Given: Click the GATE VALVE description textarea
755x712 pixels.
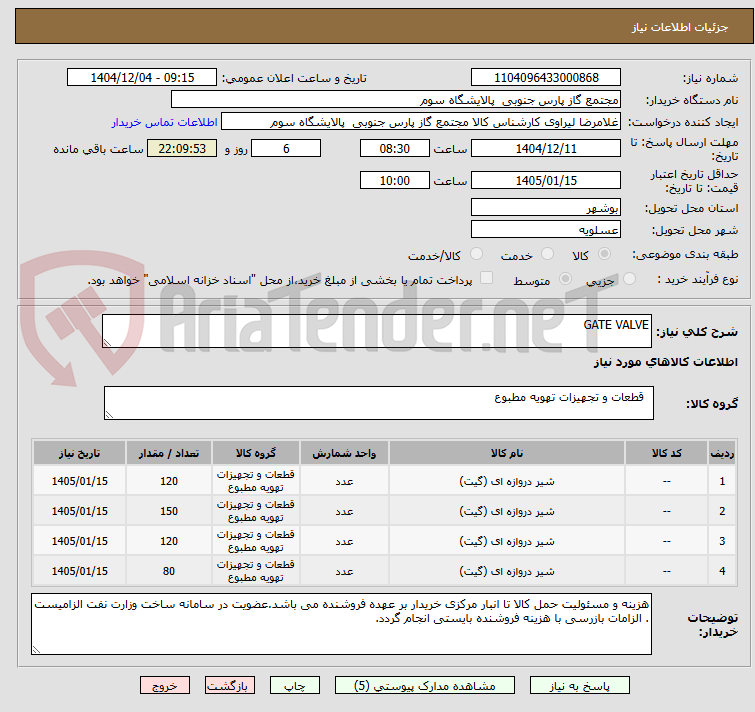Looking at the screenshot, I should click(377, 331).
